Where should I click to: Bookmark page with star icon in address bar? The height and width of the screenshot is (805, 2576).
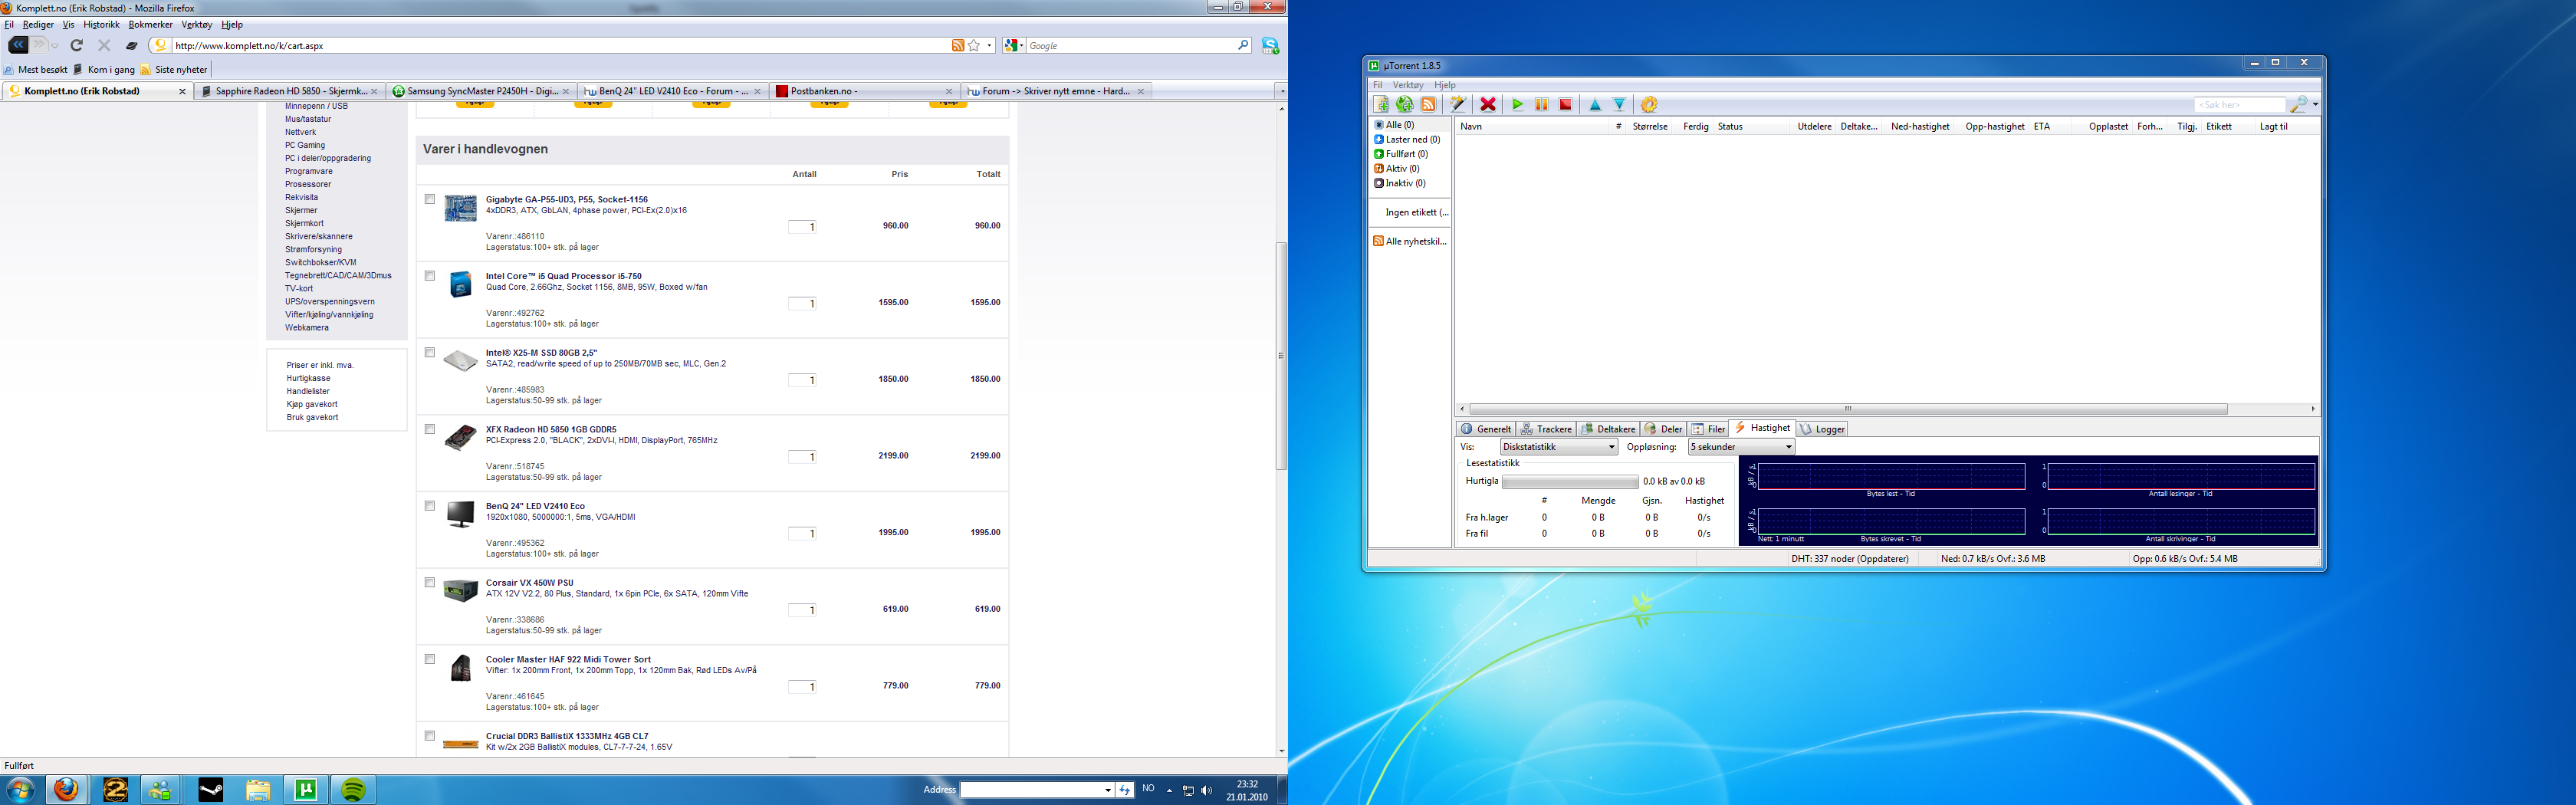click(974, 45)
